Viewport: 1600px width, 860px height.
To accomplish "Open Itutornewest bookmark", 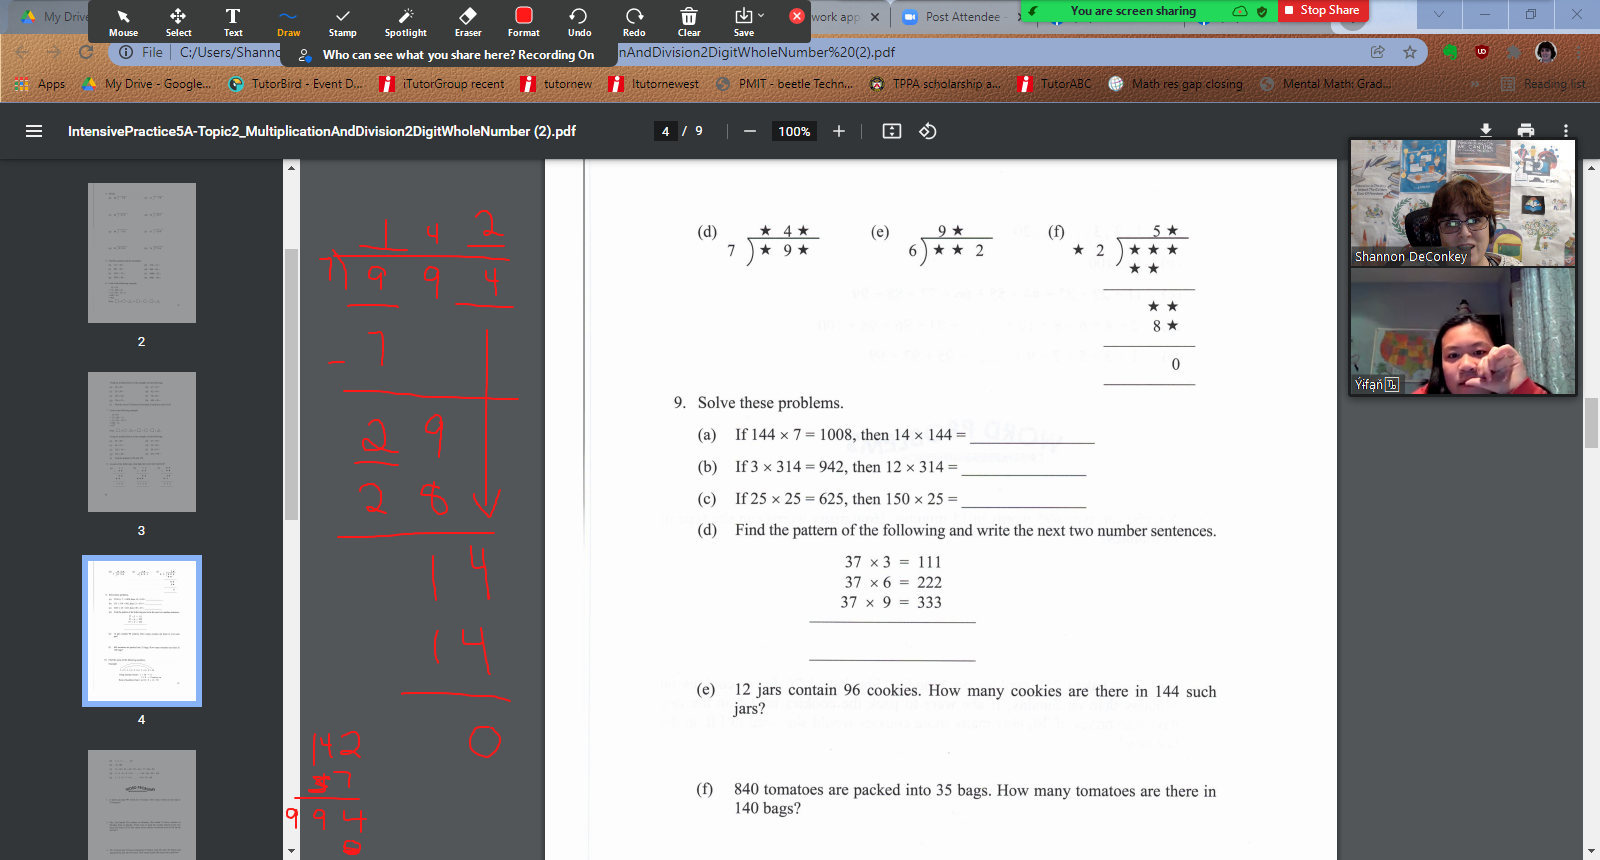I will pyautogui.click(x=654, y=84).
